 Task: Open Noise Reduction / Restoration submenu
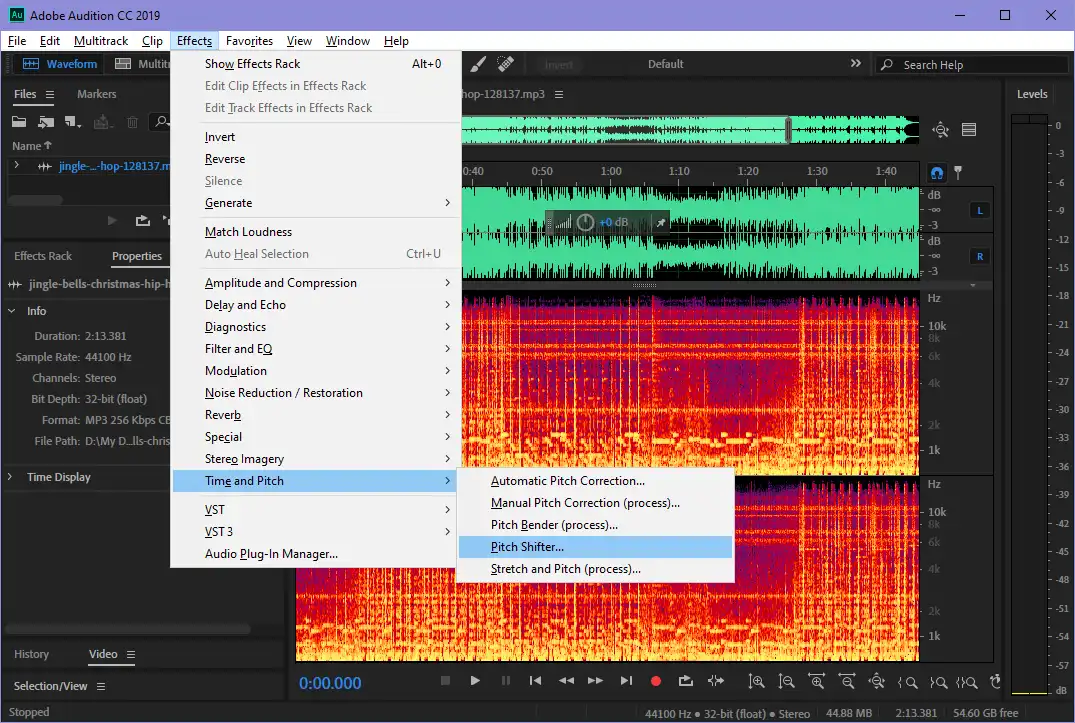pyautogui.click(x=315, y=393)
